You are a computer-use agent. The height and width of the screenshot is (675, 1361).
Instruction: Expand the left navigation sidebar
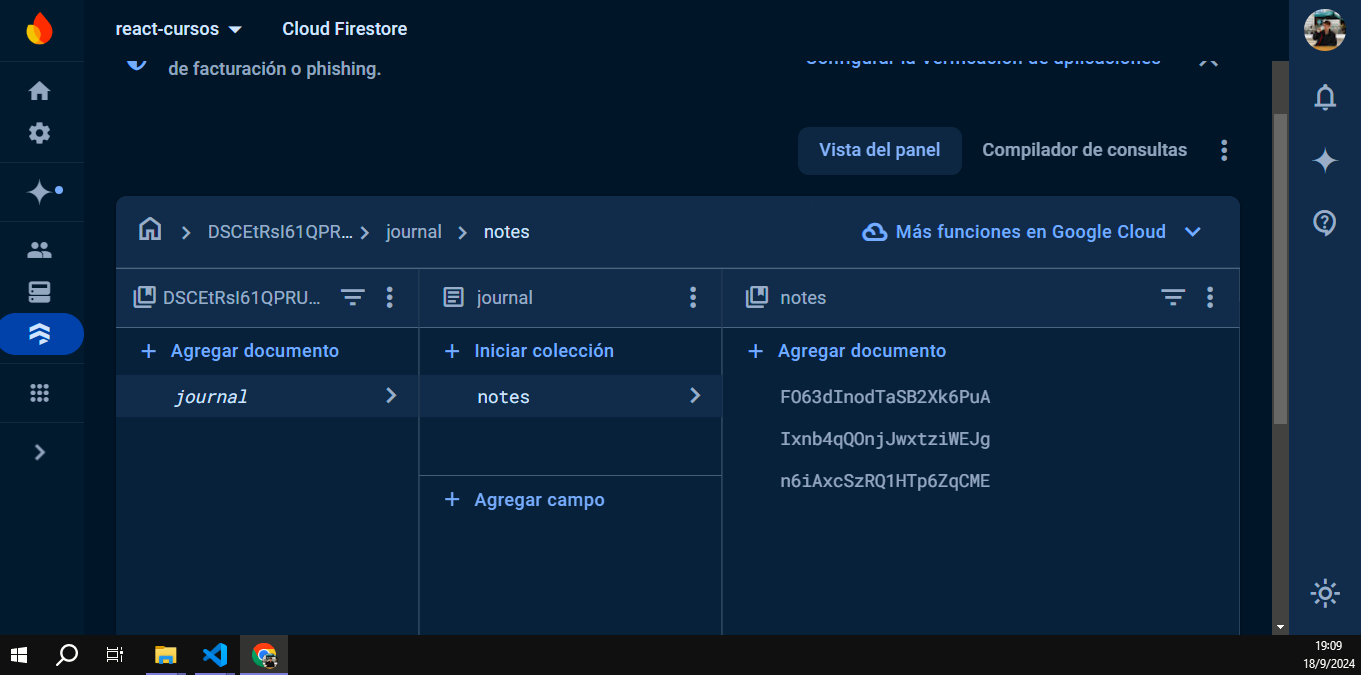coord(39,452)
